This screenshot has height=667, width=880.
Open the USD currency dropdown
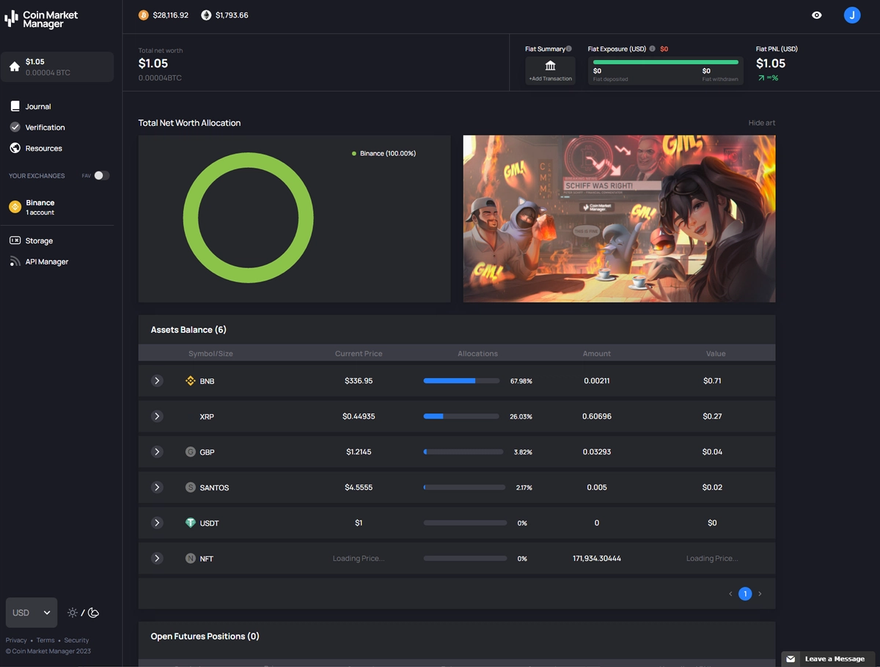coord(31,613)
